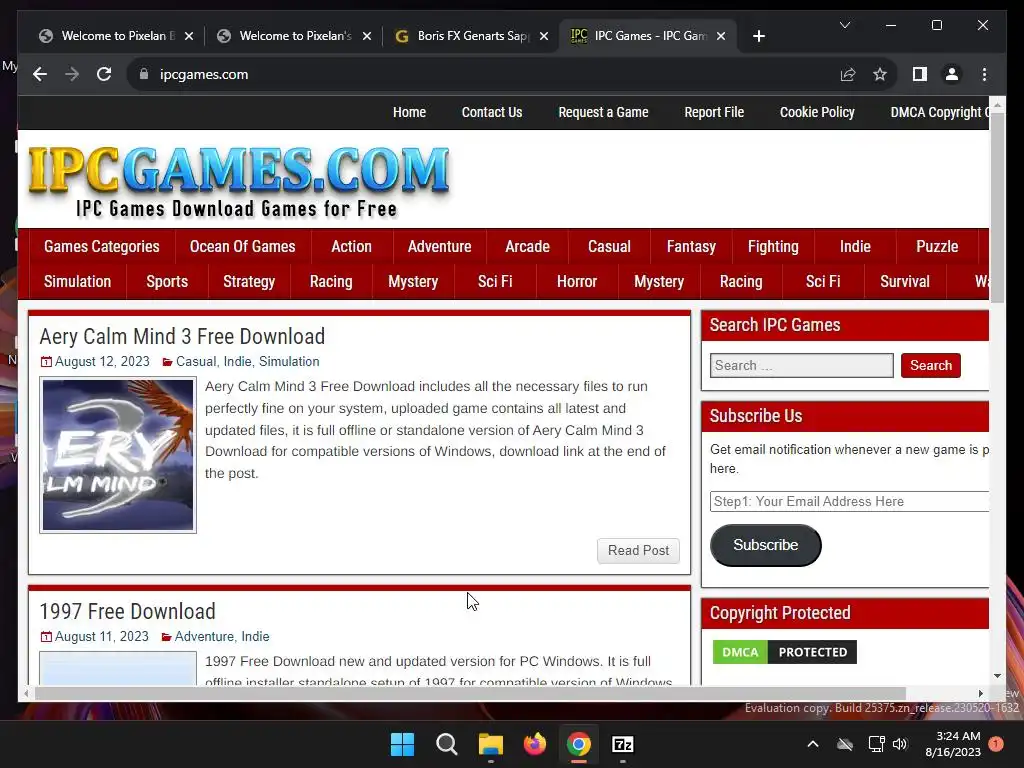The width and height of the screenshot is (1024, 768).
Task: Open Games Categories menu
Action: [102, 246]
